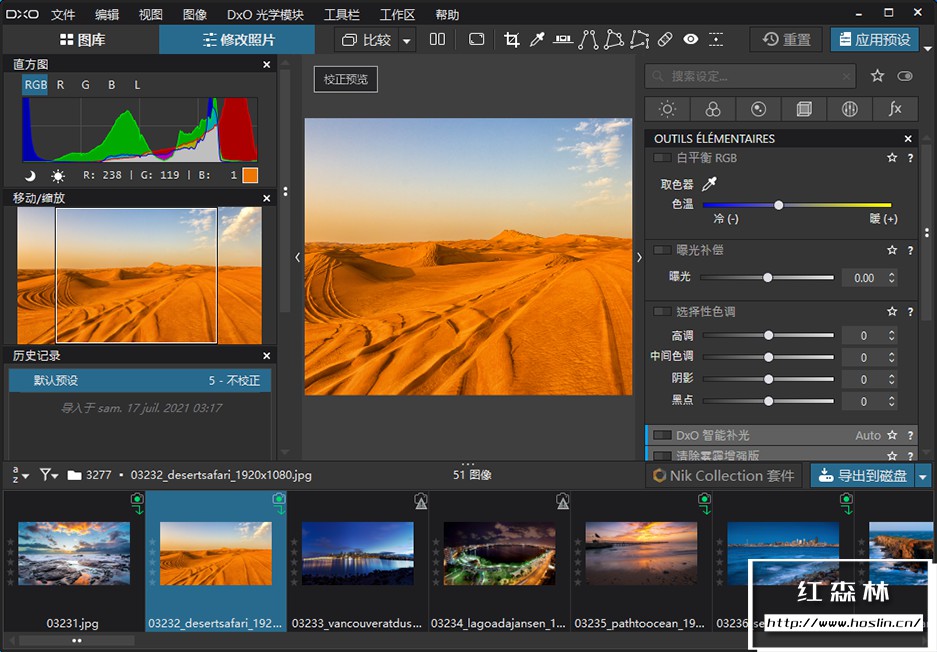
Task: Open the 帮助 menu
Action: [x=447, y=14]
